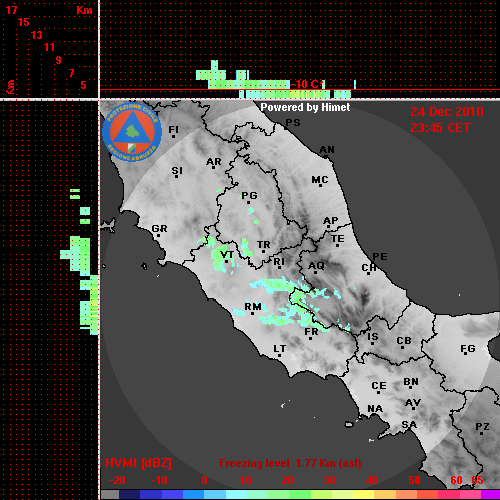Select the 15 km height axis label

coord(24,22)
